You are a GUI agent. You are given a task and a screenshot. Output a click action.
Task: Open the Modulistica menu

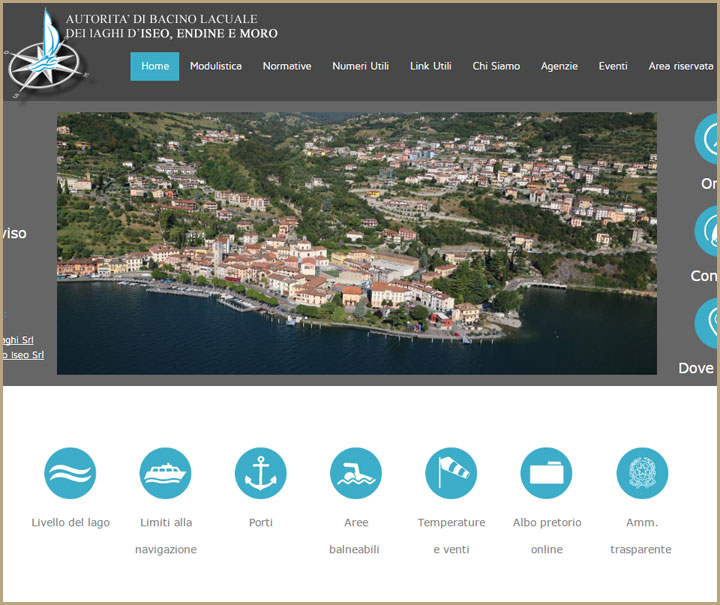click(216, 66)
